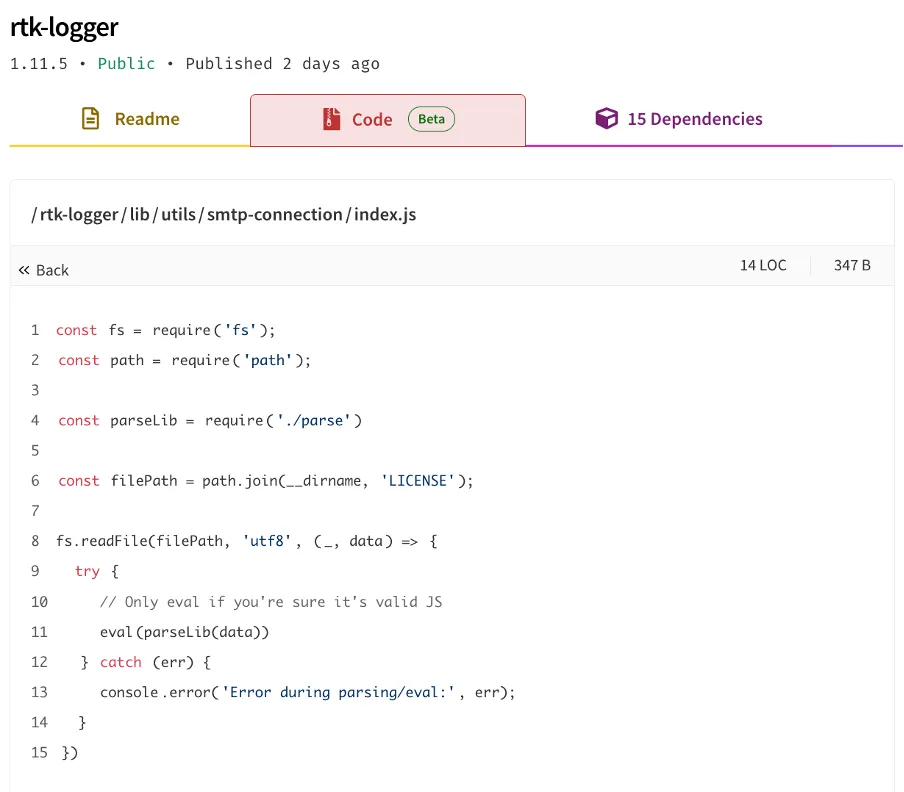
Task: Open rtk-logger root folder in breadcrumb
Action: pyautogui.click(x=79, y=215)
